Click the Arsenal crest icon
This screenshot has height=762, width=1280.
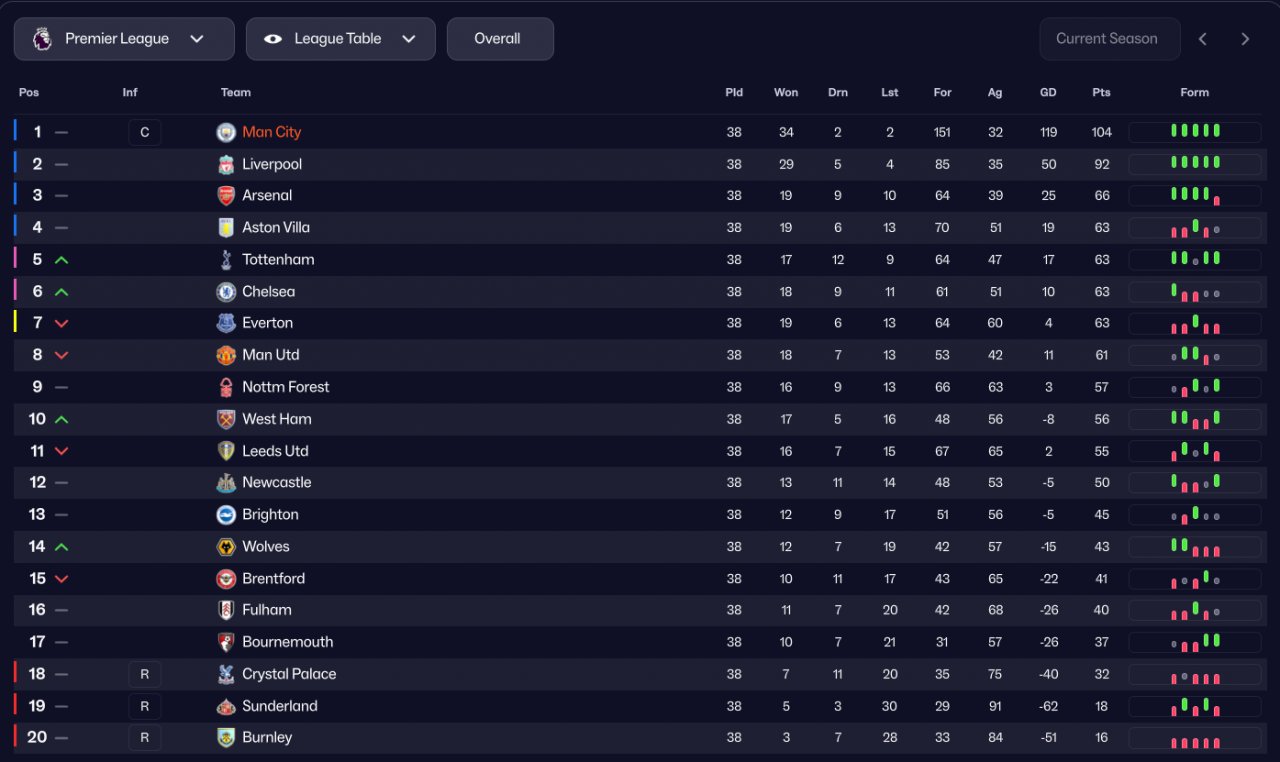click(226, 196)
